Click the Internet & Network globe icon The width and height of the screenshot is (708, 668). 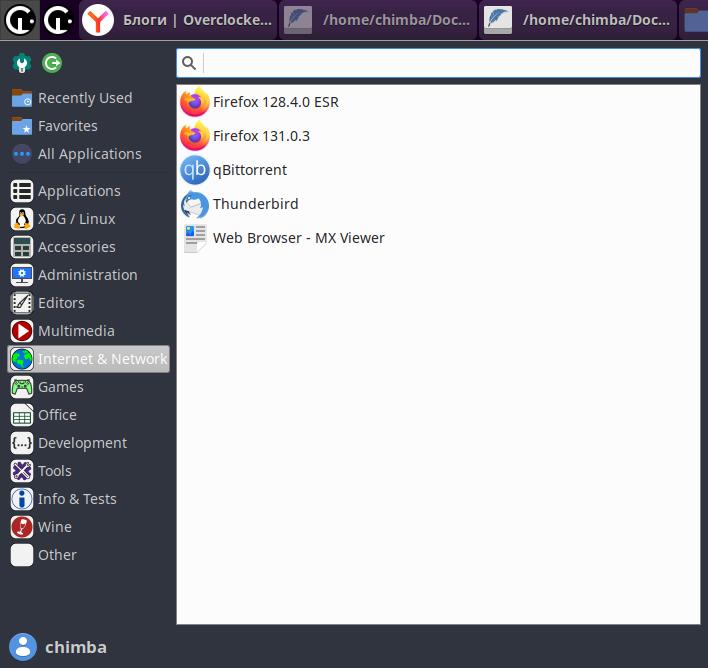coord(22,359)
